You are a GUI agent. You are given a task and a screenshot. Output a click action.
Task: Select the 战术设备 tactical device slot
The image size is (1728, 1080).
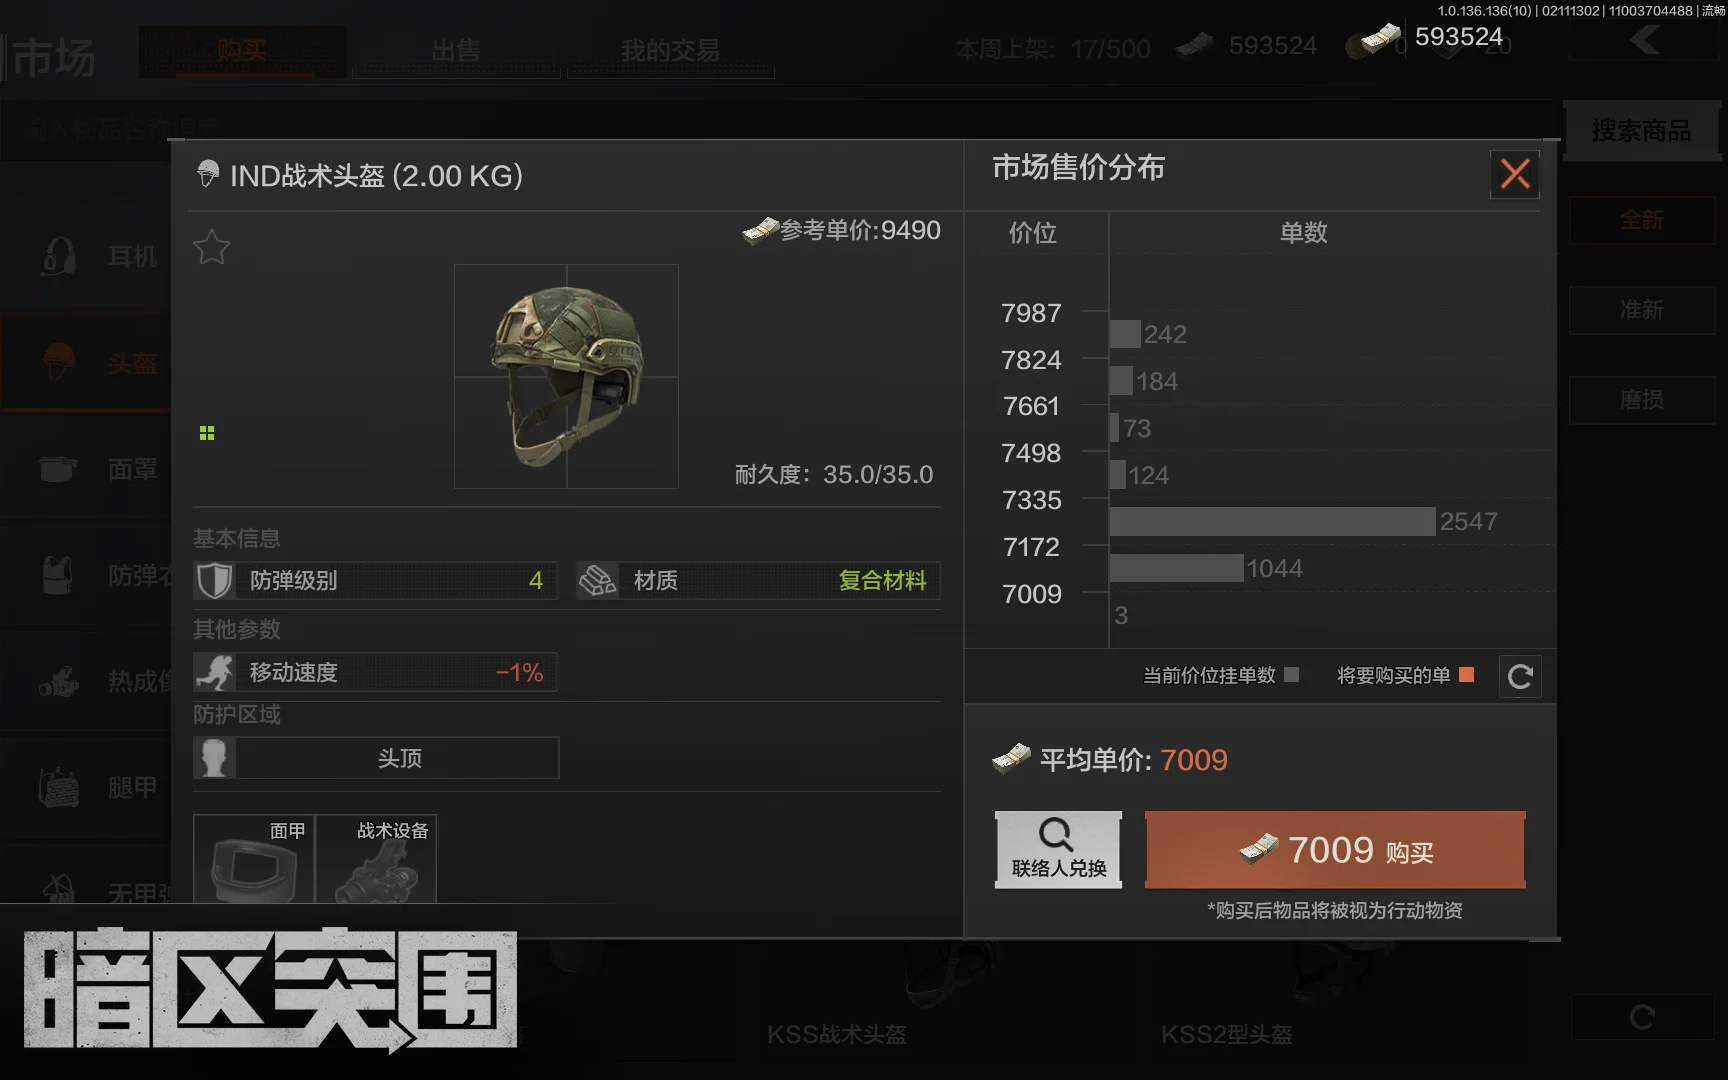[377, 859]
